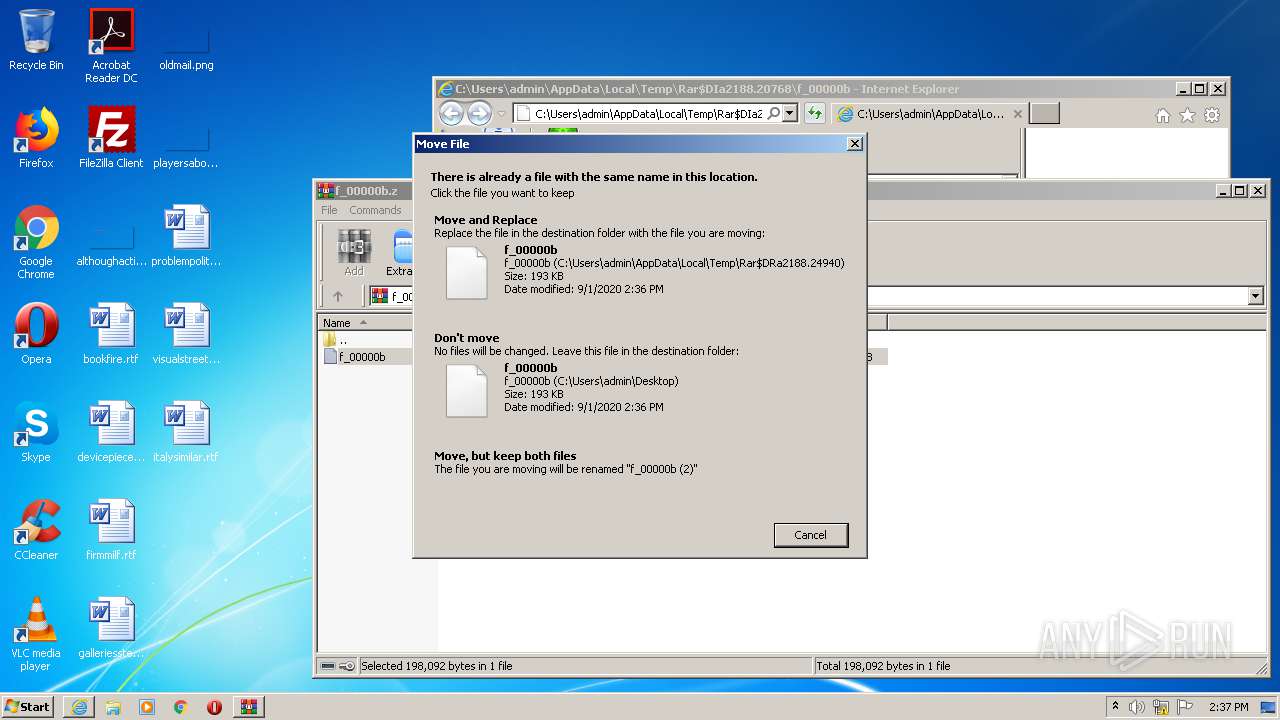This screenshot has height=720, width=1280.
Task: Click Cancel in Move File dialog
Action: tap(811, 535)
